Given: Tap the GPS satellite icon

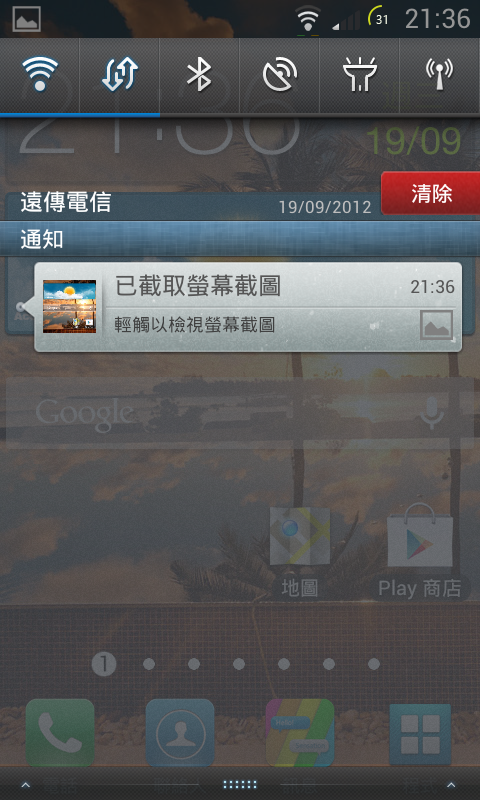Looking at the screenshot, I should pyautogui.click(x=280, y=75).
